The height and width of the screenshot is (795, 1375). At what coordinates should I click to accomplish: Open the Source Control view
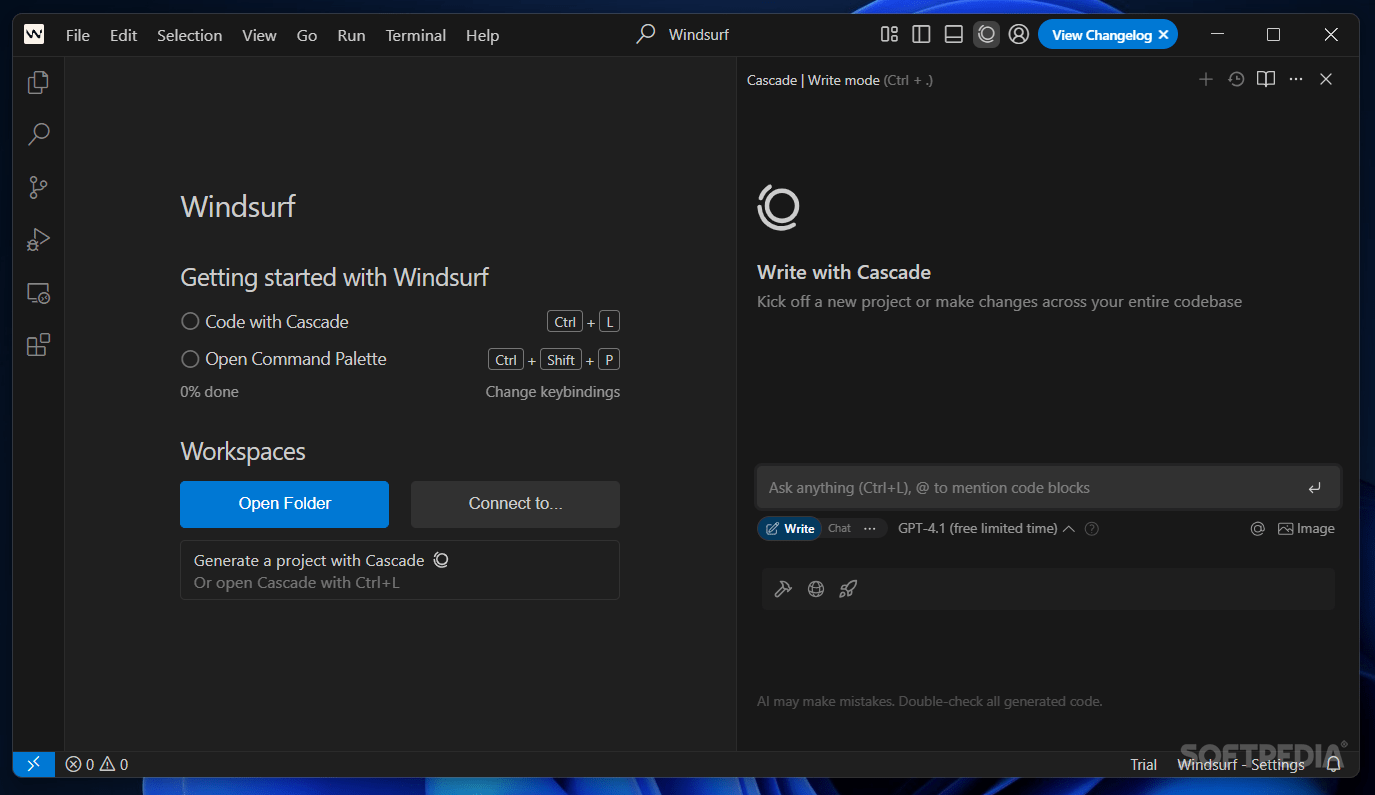point(38,187)
